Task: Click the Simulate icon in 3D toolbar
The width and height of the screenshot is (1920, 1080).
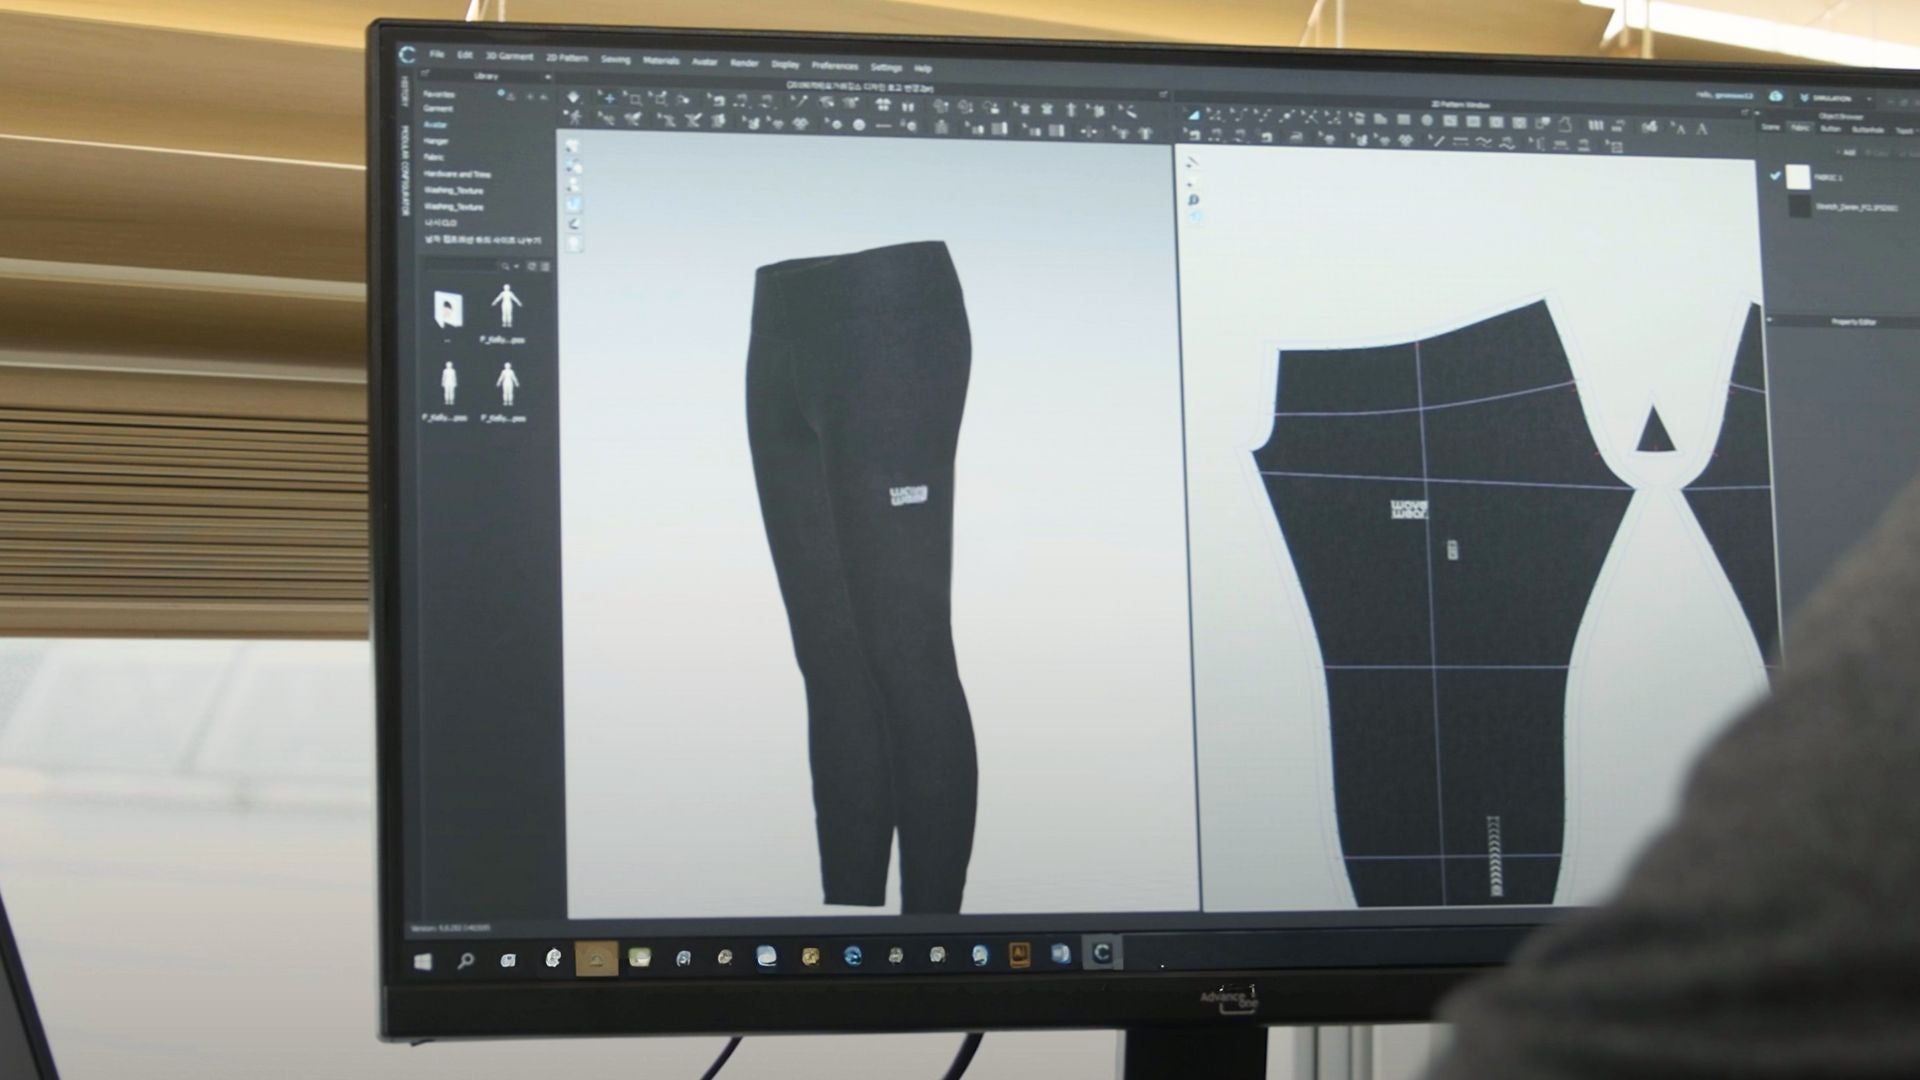Action: 573,98
